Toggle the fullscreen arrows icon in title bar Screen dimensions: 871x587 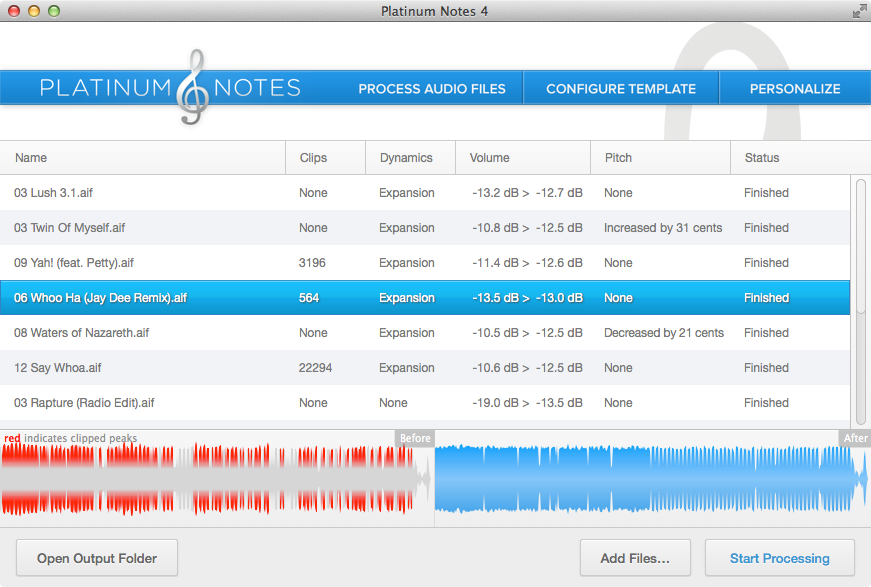pos(859,11)
